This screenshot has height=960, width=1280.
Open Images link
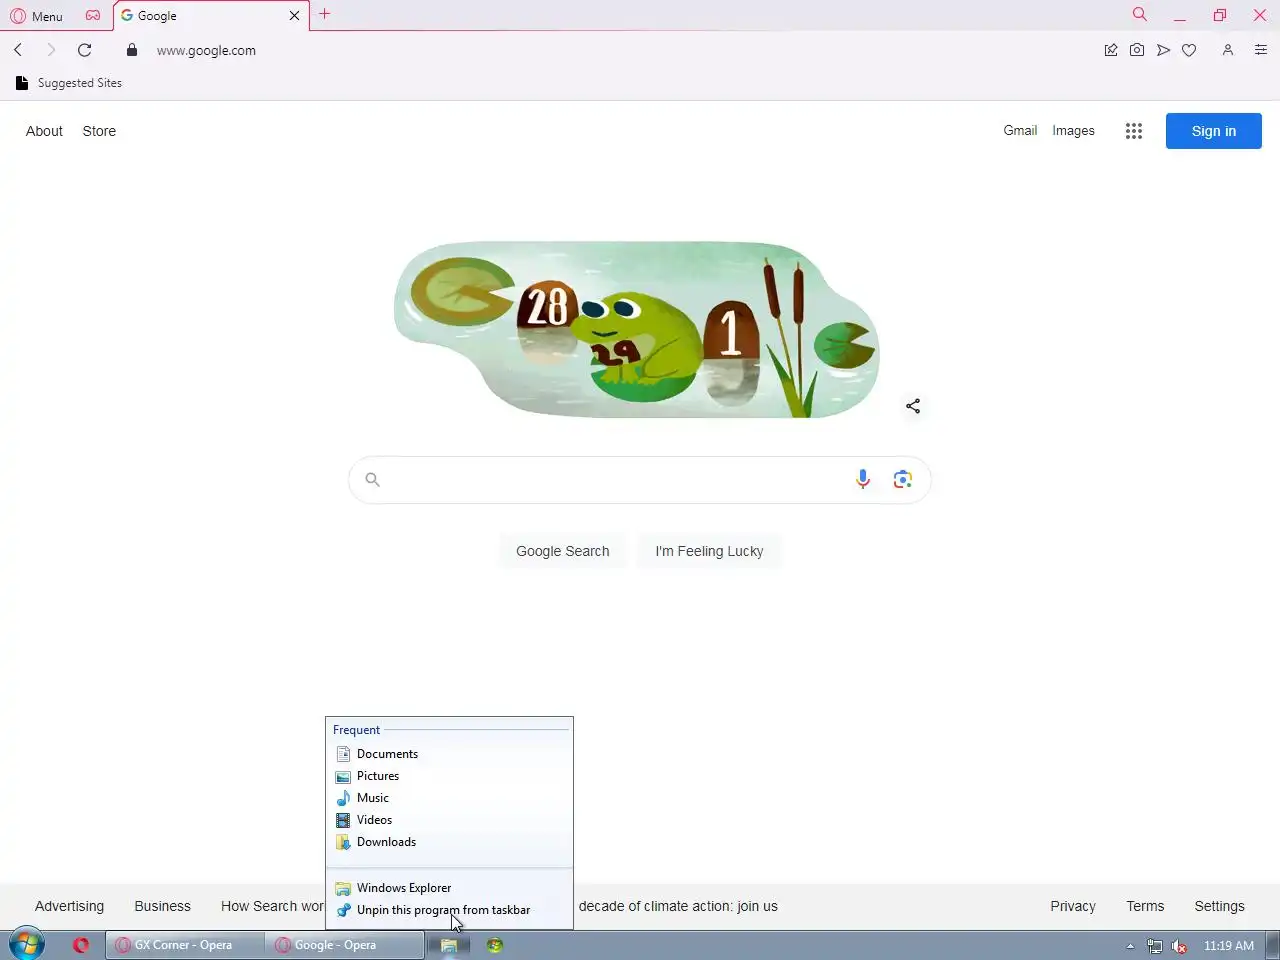[1073, 130]
